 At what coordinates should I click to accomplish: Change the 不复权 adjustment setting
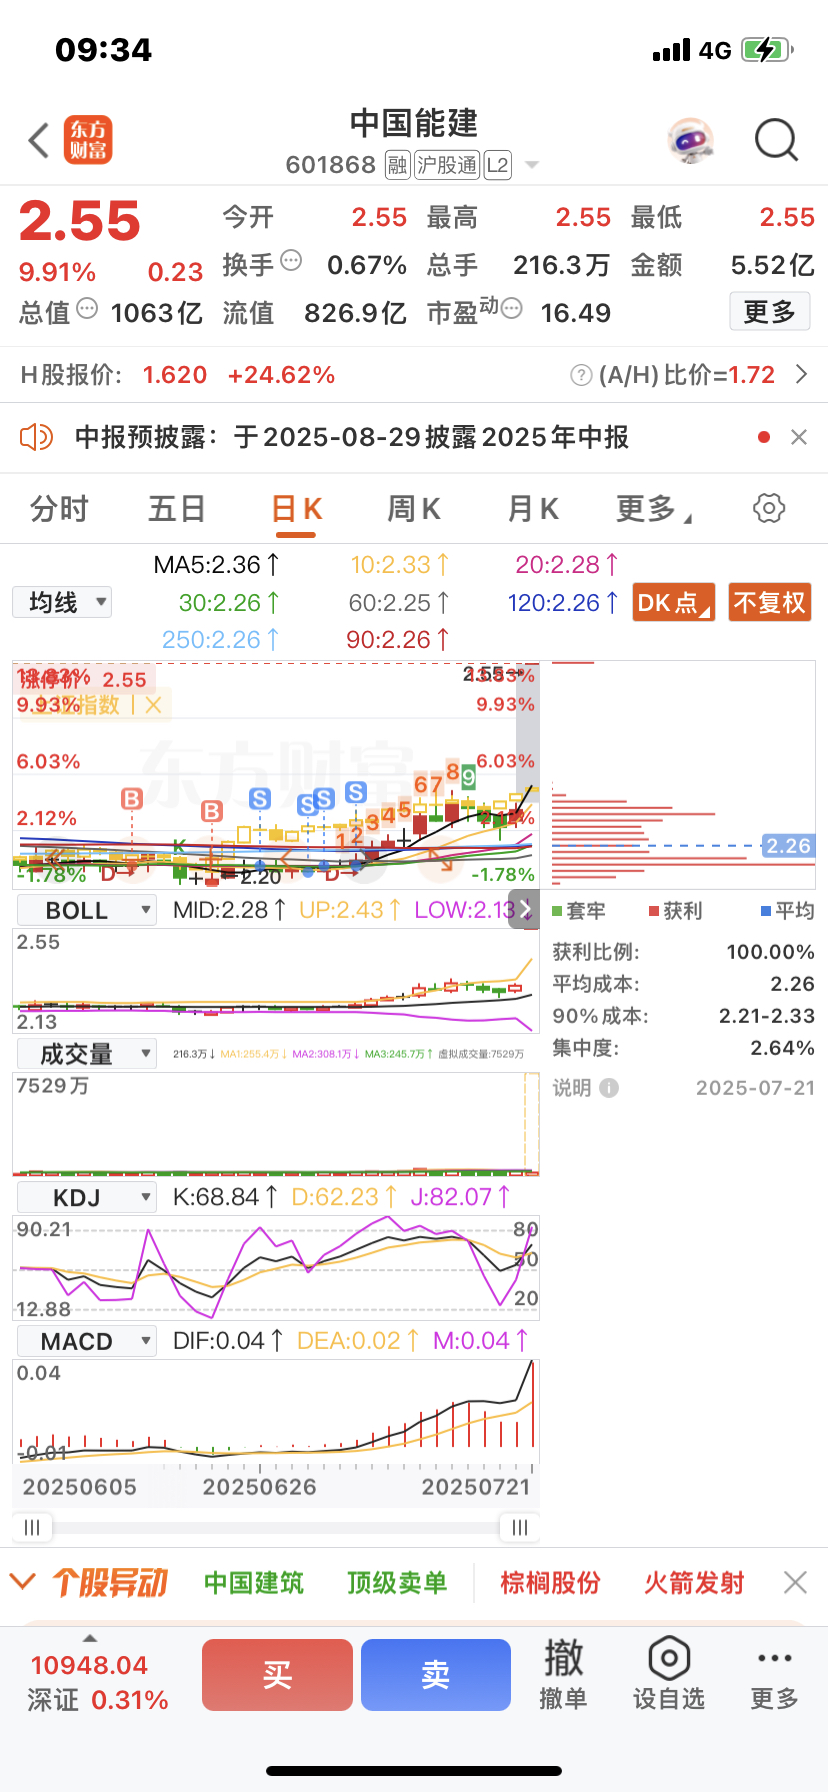coord(769,602)
